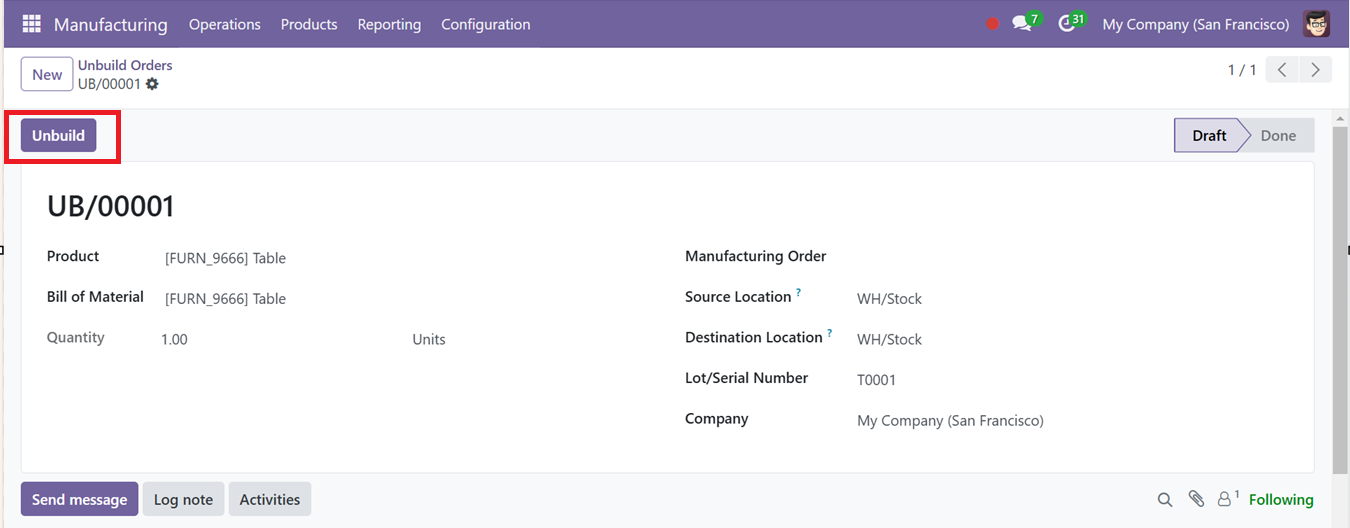The image size is (1350, 528).
Task: Open the apps grid menu icon
Action: coord(31,24)
